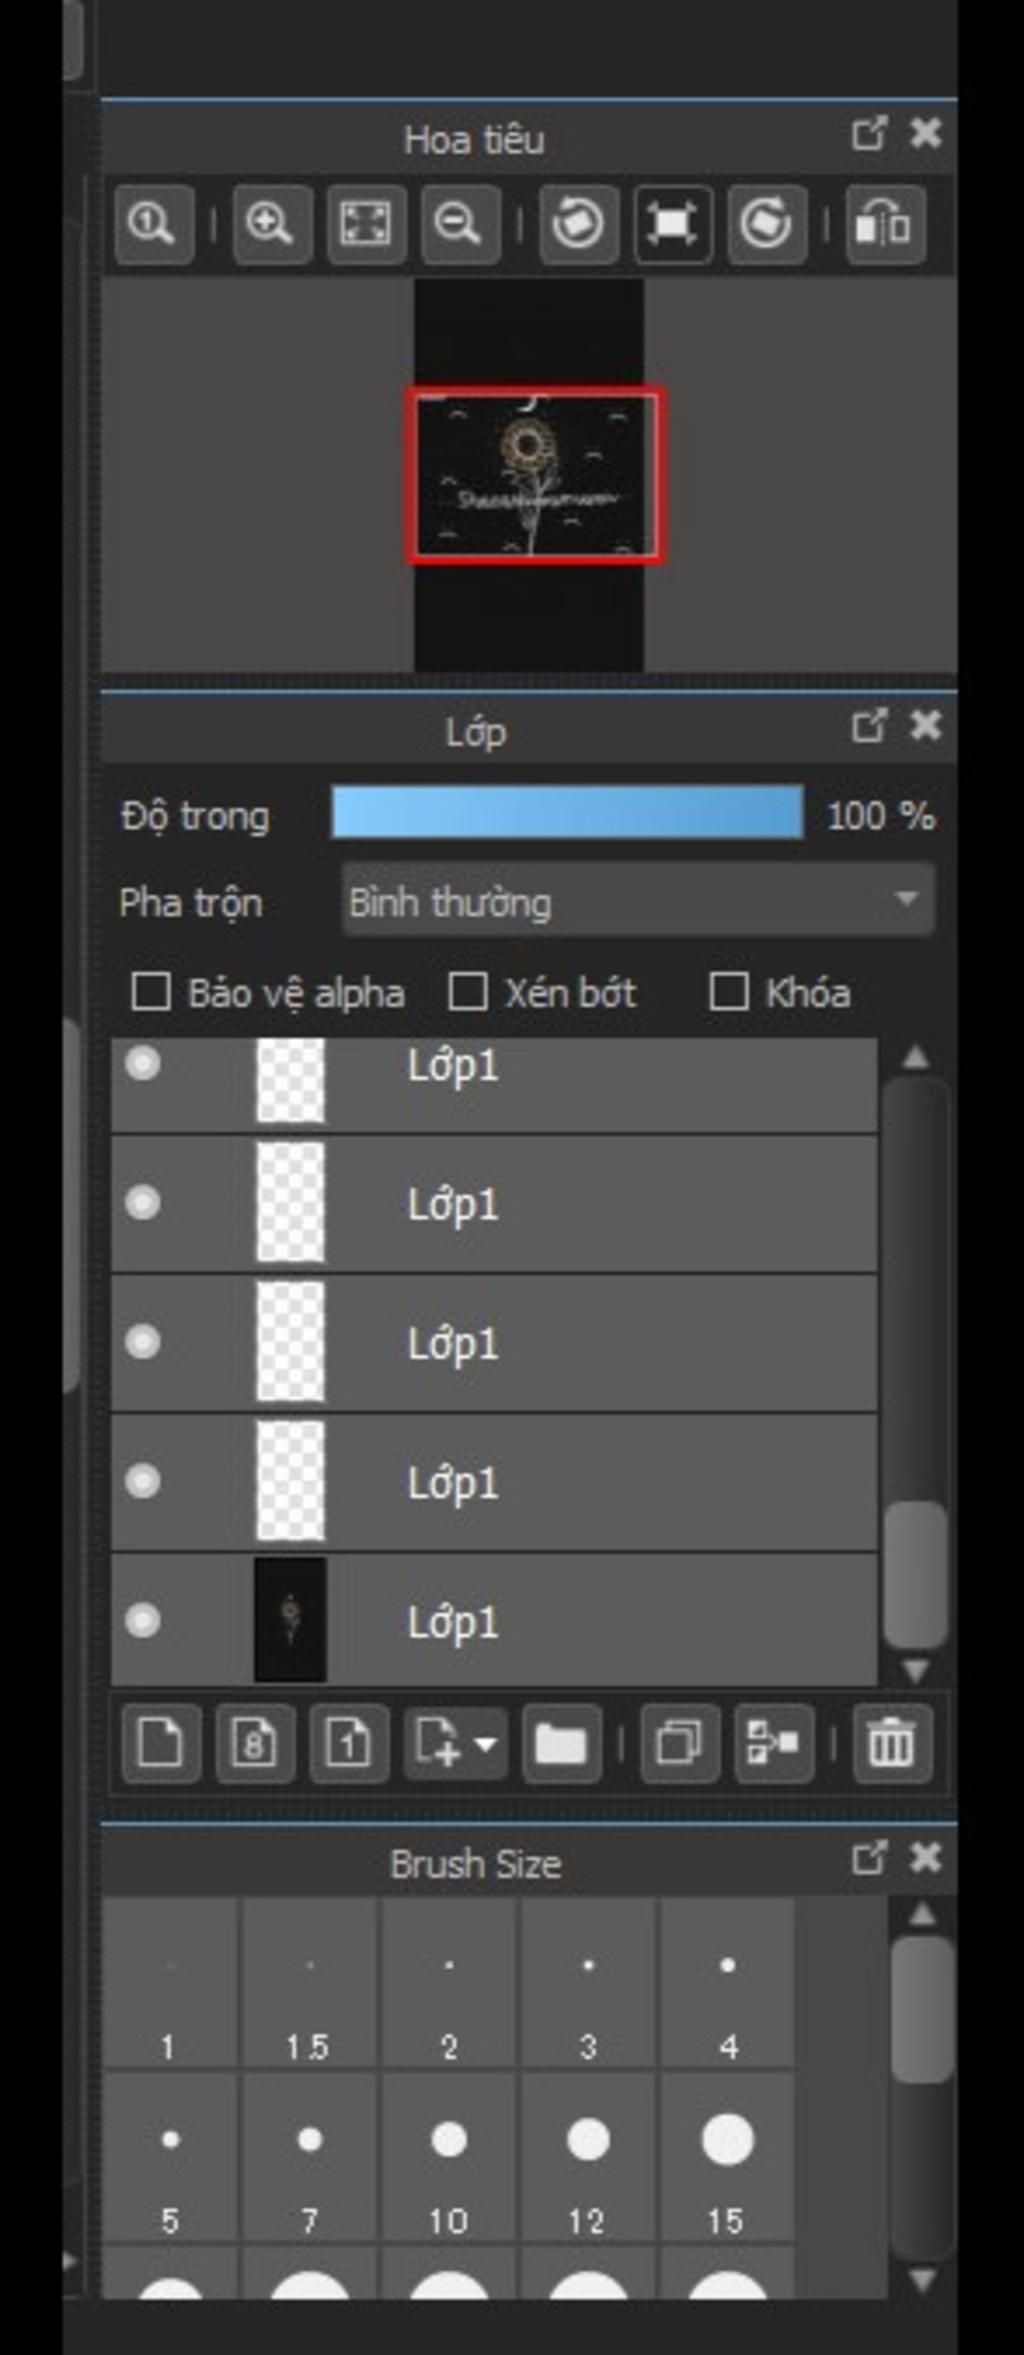Select brush size 15
The image size is (1024, 2355).
coord(727,2159)
